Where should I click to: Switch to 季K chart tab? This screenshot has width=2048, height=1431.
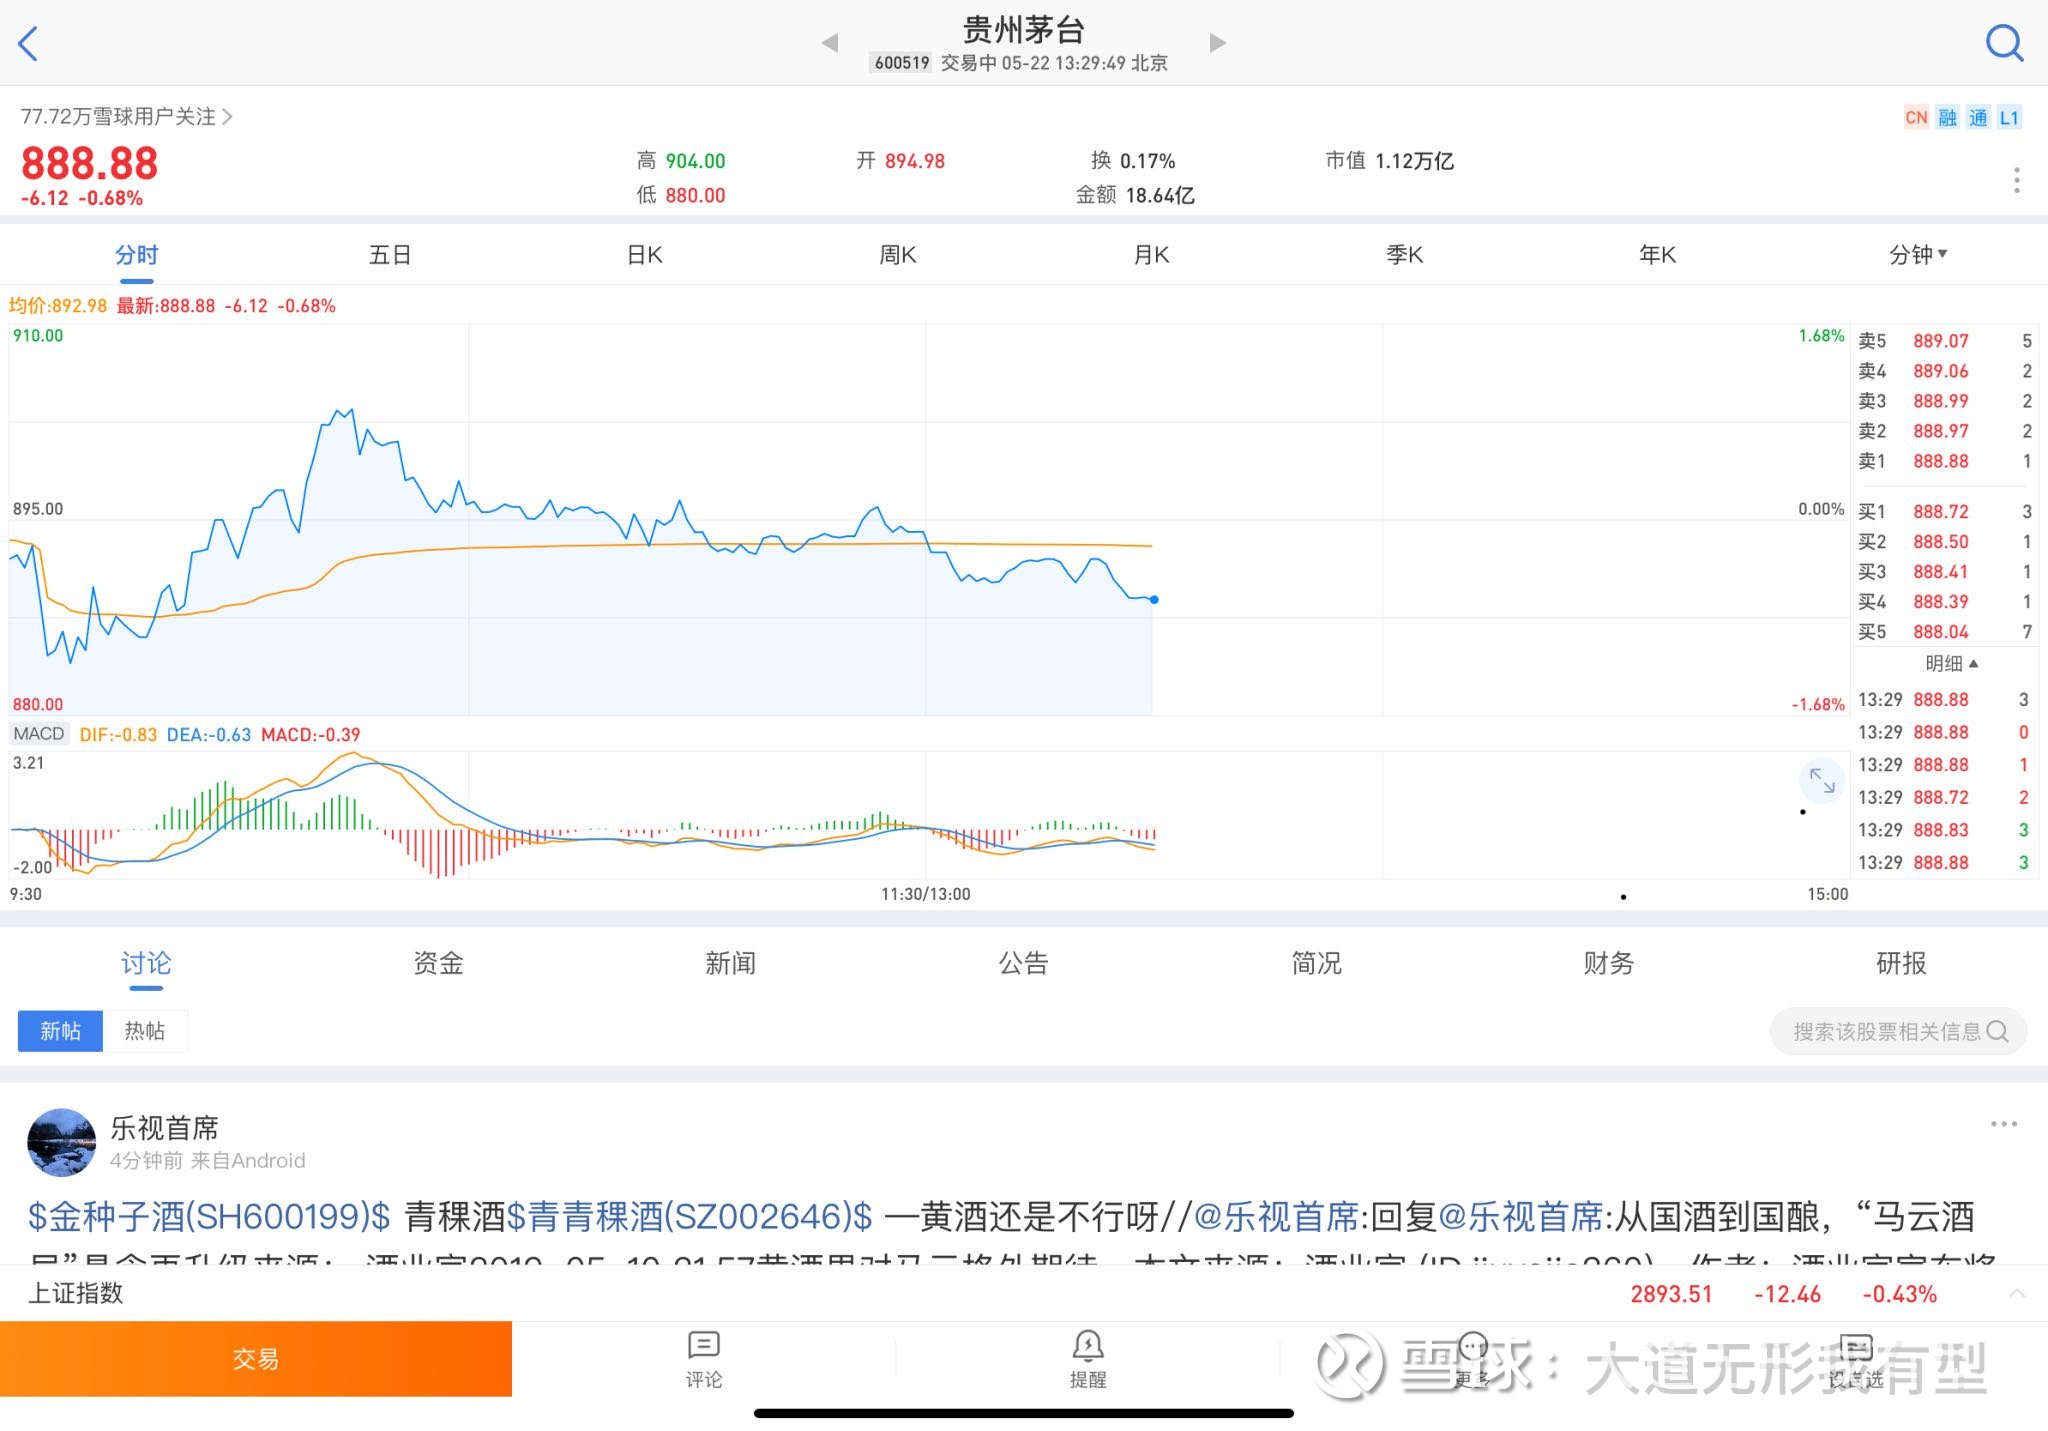pyautogui.click(x=1404, y=255)
